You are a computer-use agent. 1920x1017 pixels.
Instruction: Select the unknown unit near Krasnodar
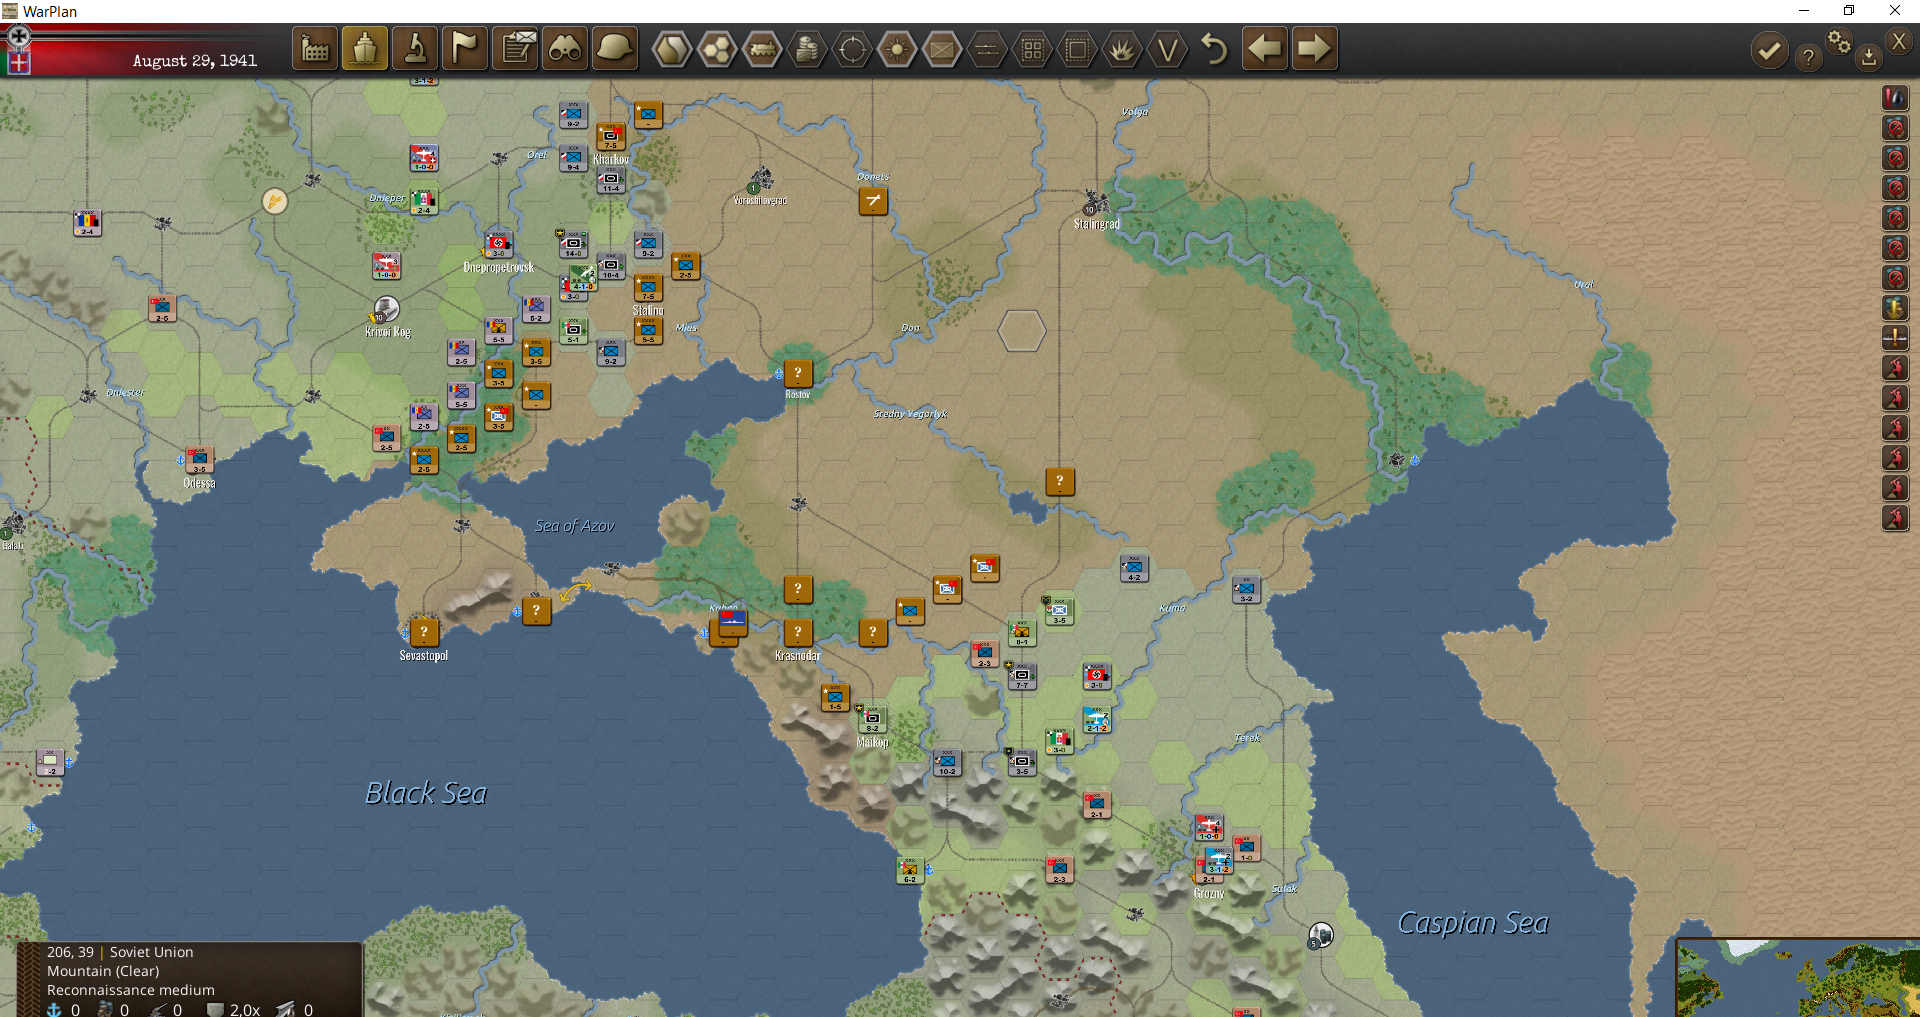[x=798, y=632]
